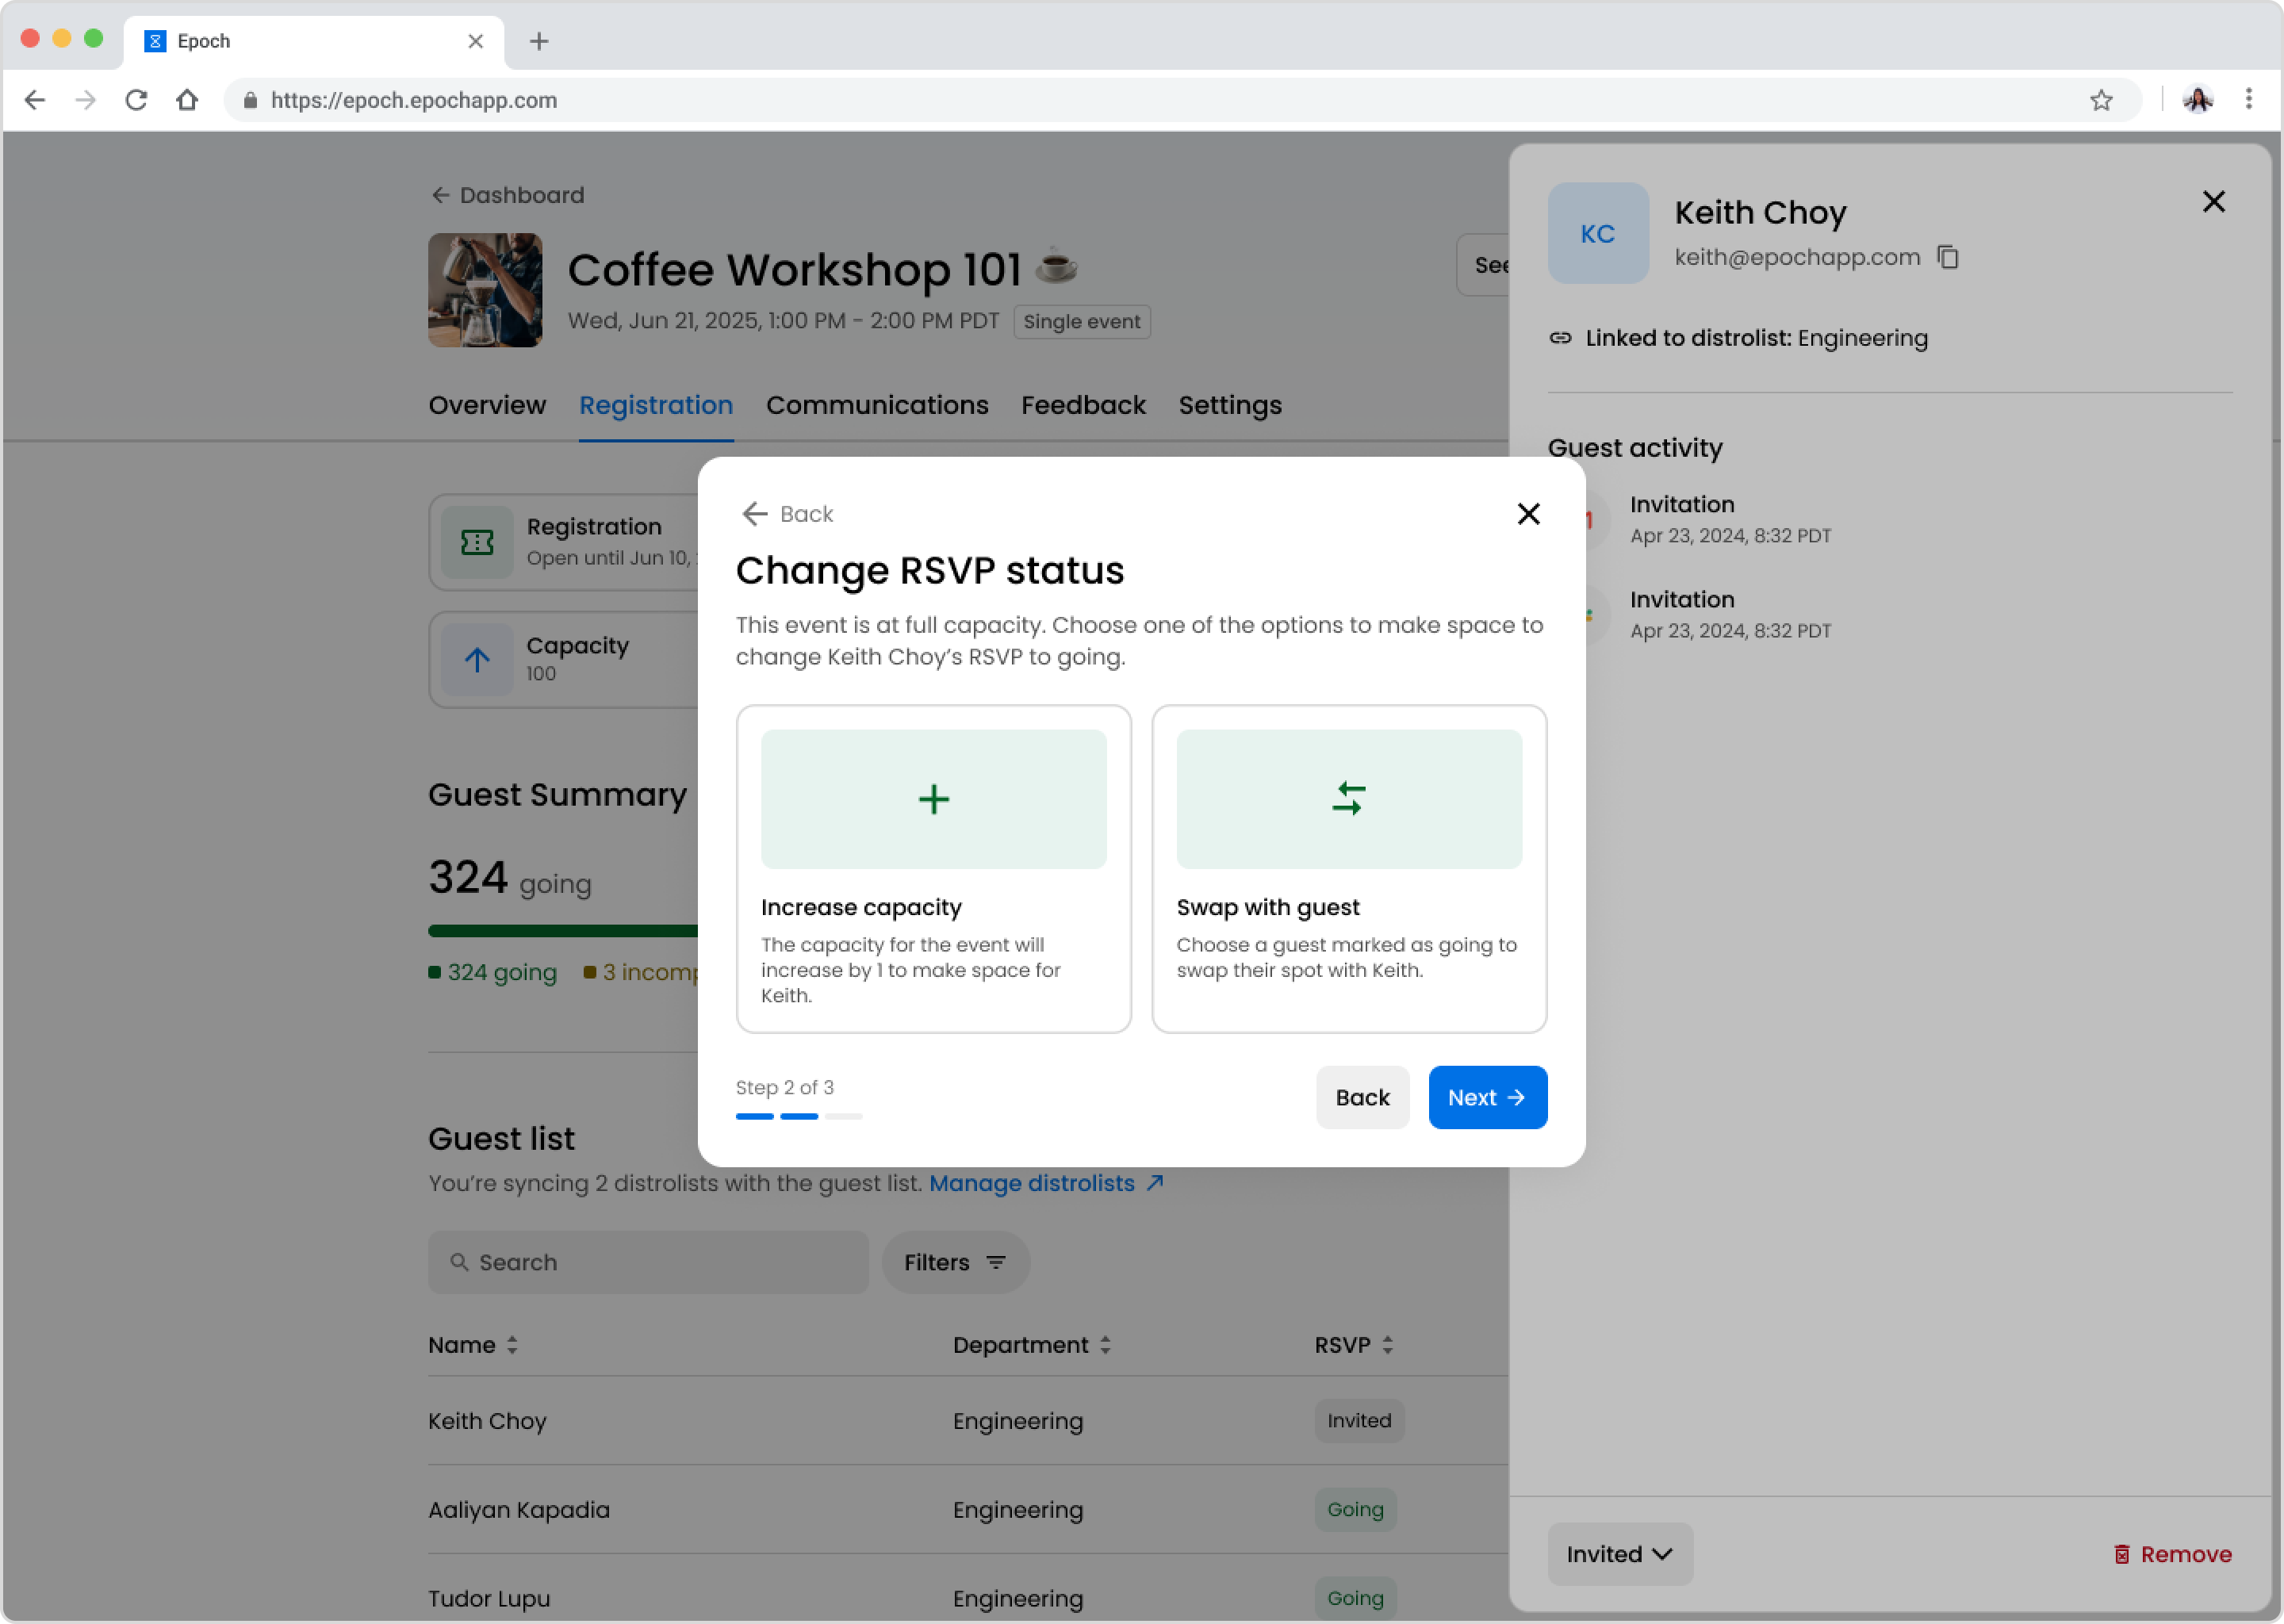2284x1624 pixels.
Task: Open the Filters button
Action: pyautogui.click(x=955, y=1262)
